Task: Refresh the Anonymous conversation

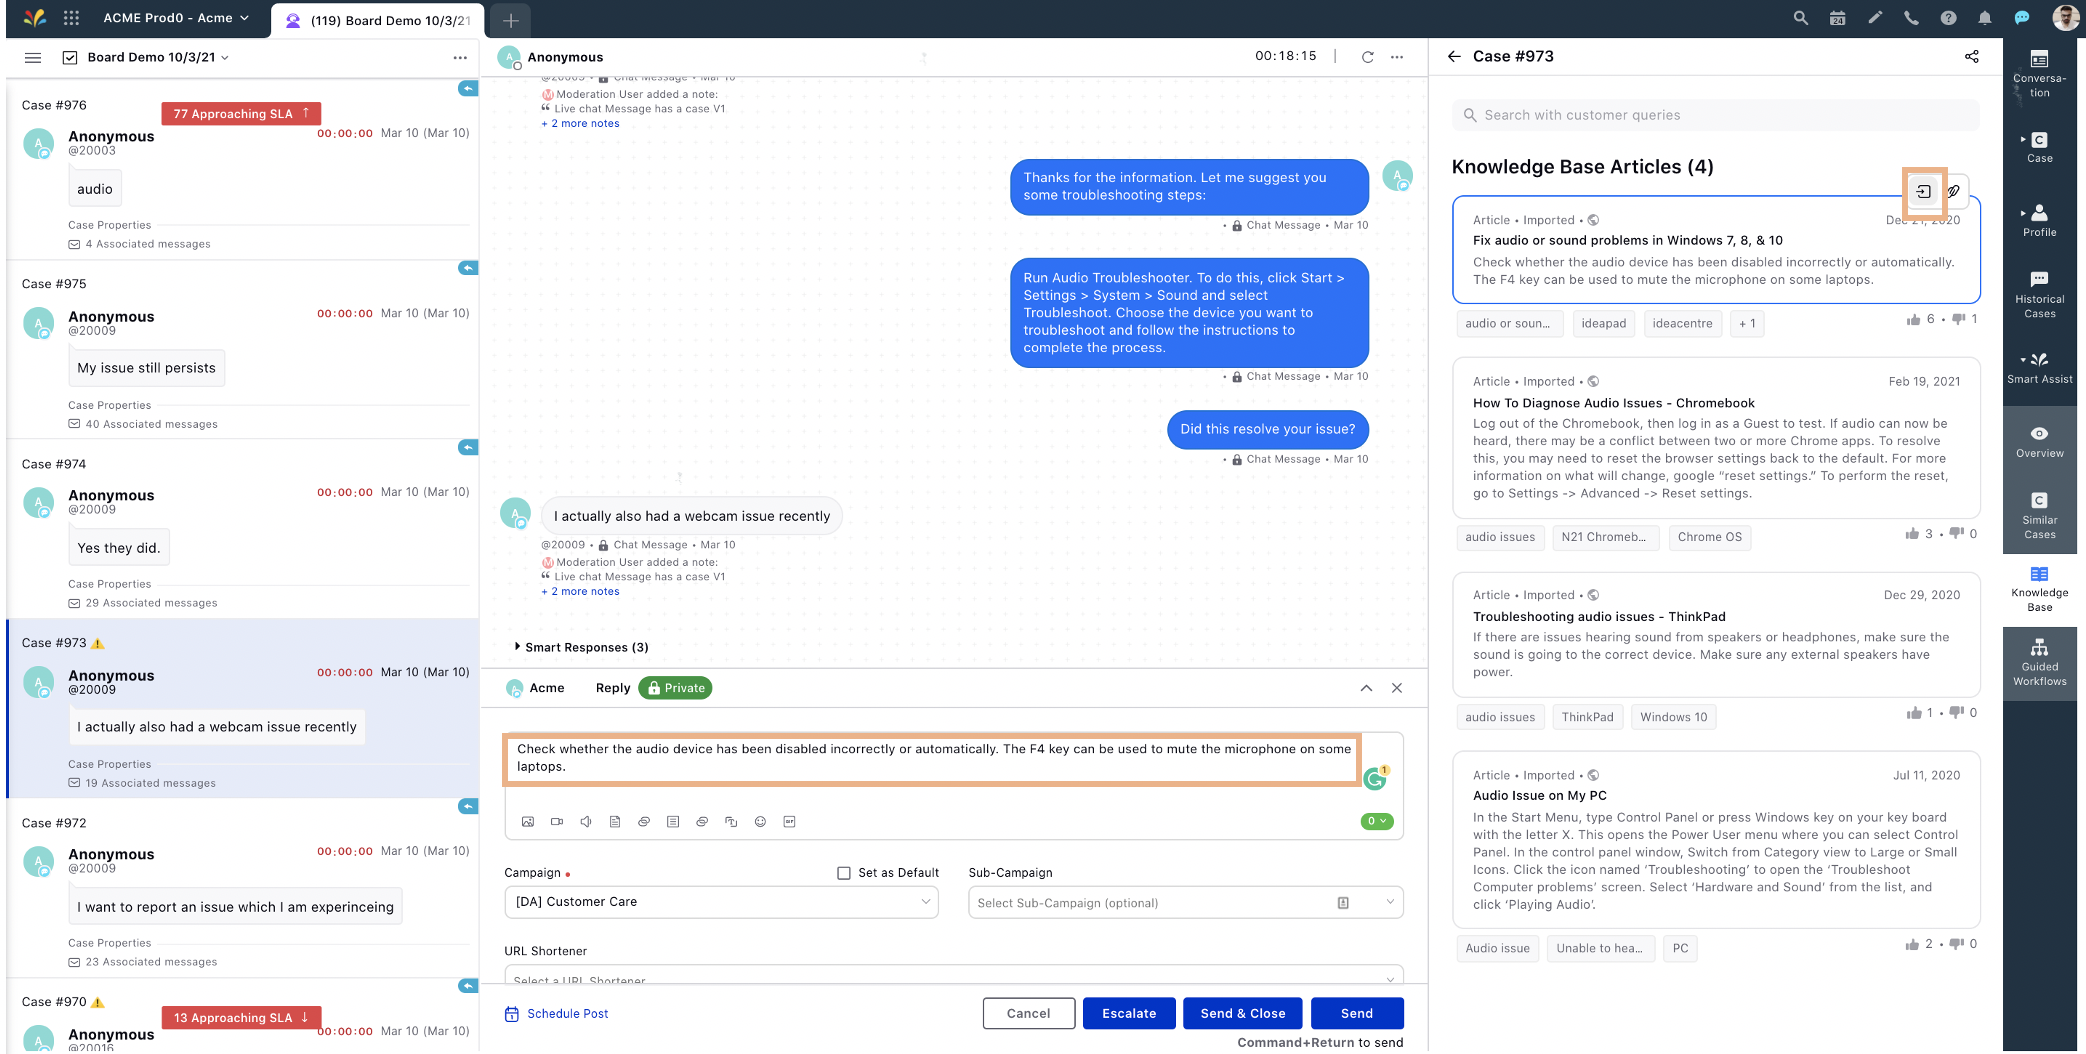Action: pos(1367,57)
